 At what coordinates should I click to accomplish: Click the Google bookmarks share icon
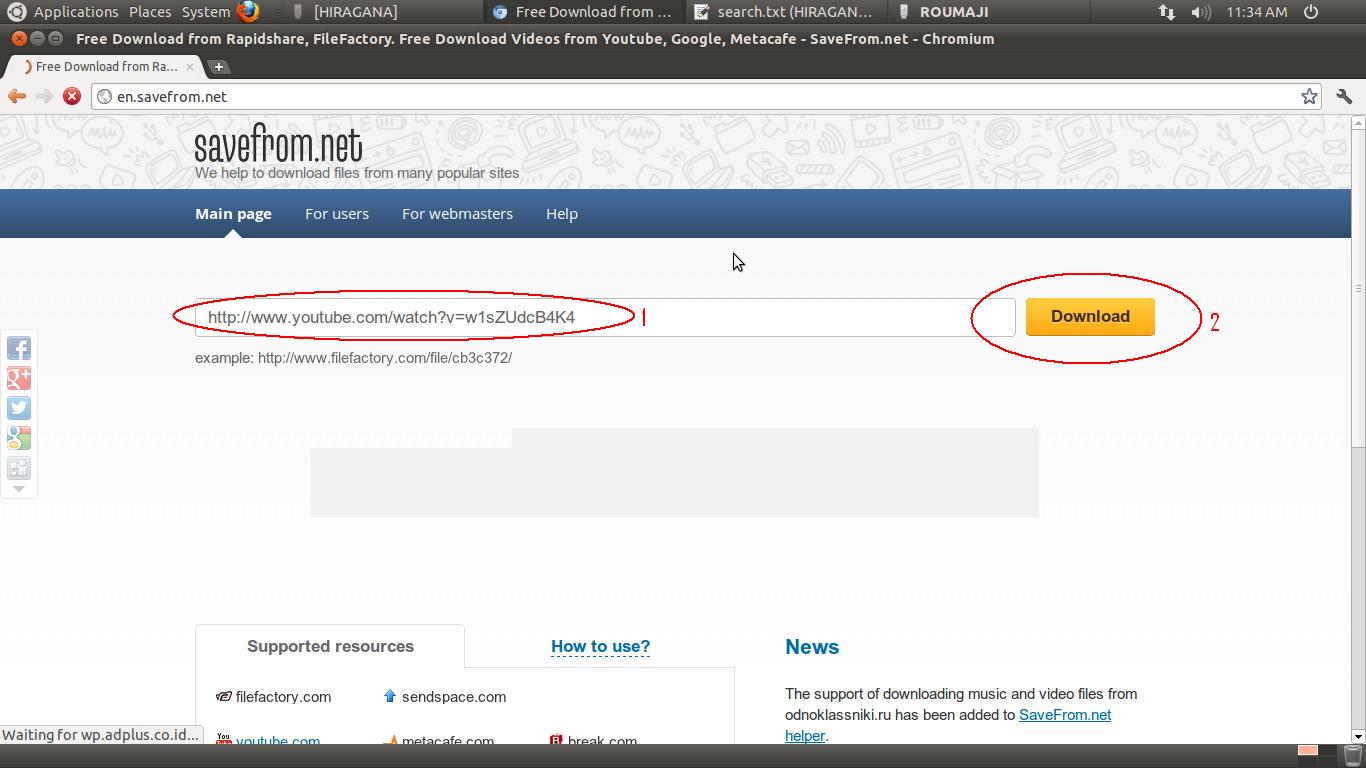(18, 438)
